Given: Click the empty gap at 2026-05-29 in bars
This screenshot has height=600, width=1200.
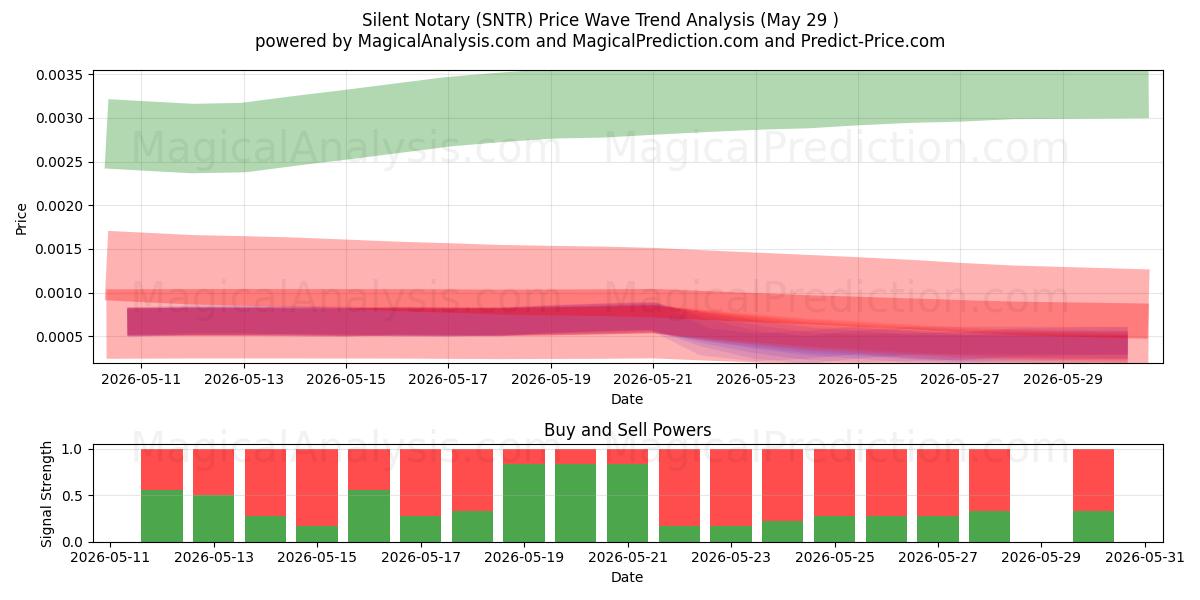Looking at the screenshot, I should click(x=1041, y=495).
